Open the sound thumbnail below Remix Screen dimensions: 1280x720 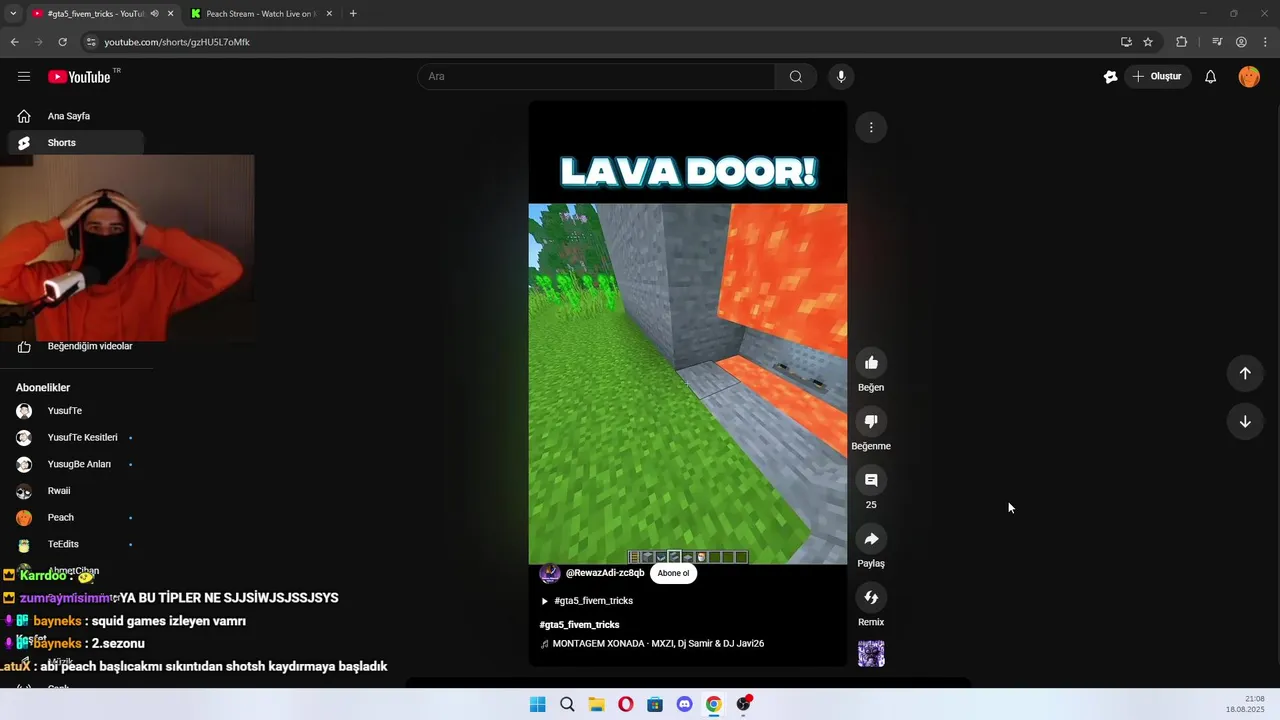click(x=871, y=654)
